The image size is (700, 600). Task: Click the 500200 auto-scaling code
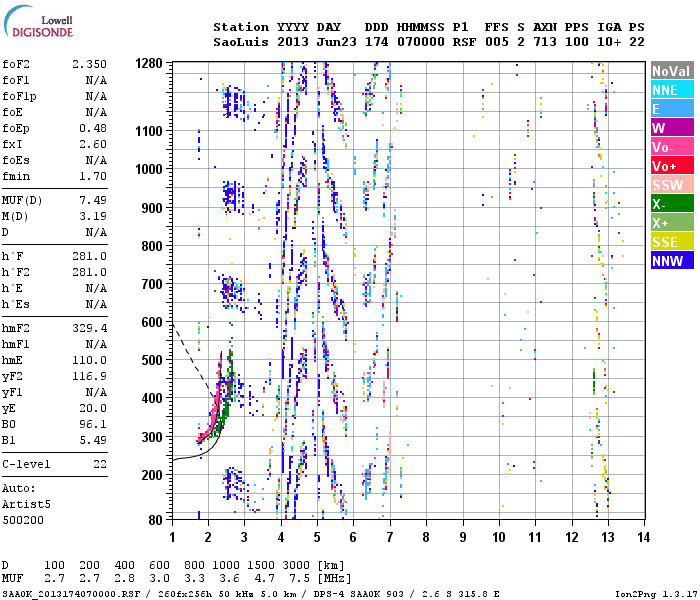(x=23, y=520)
